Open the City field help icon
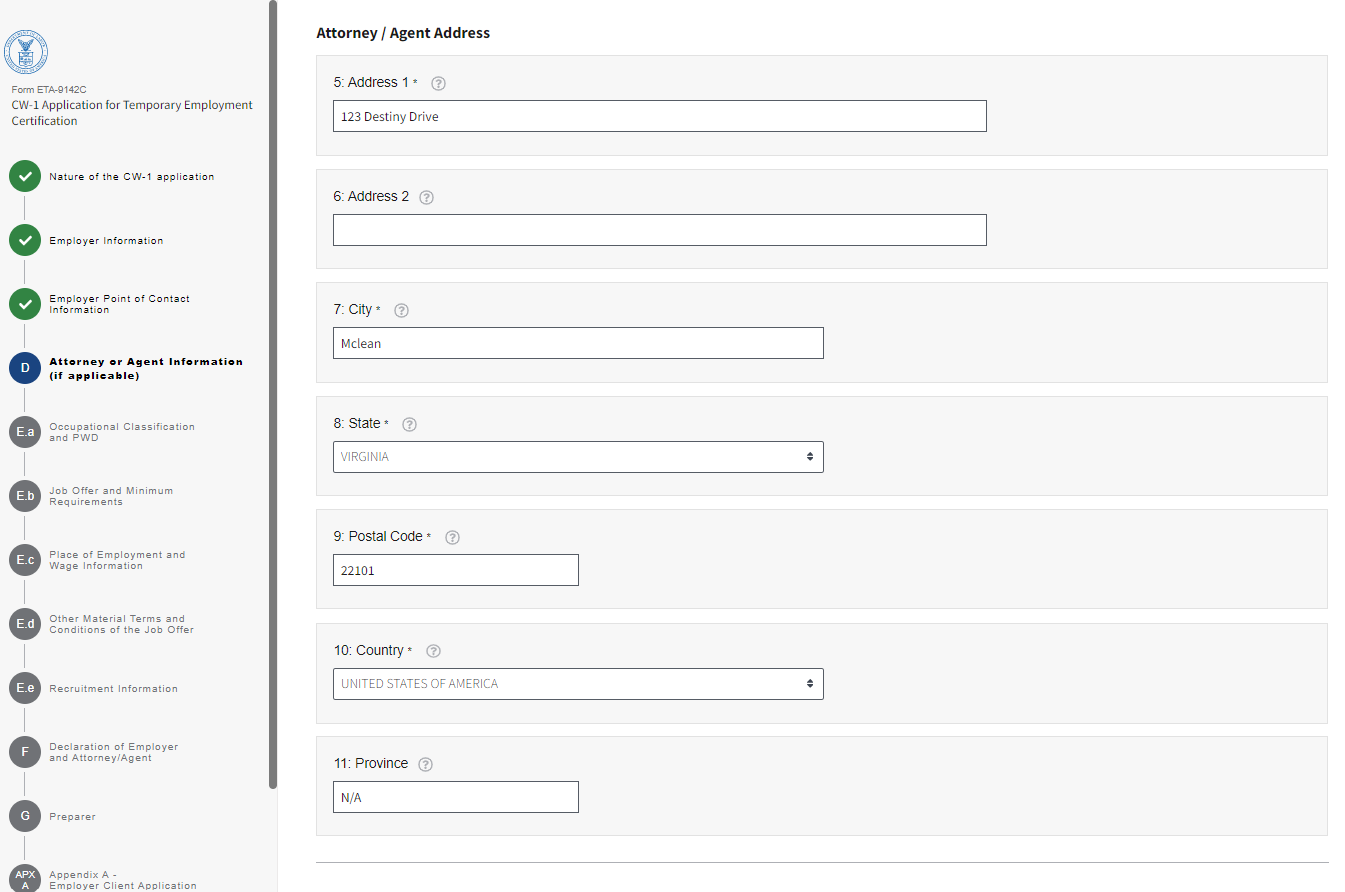 (402, 310)
